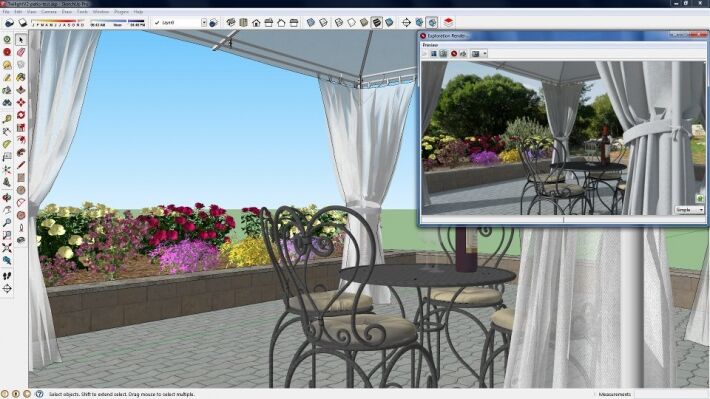Open the Help menu
The height and width of the screenshot is (399, 710).
point(138,11)
